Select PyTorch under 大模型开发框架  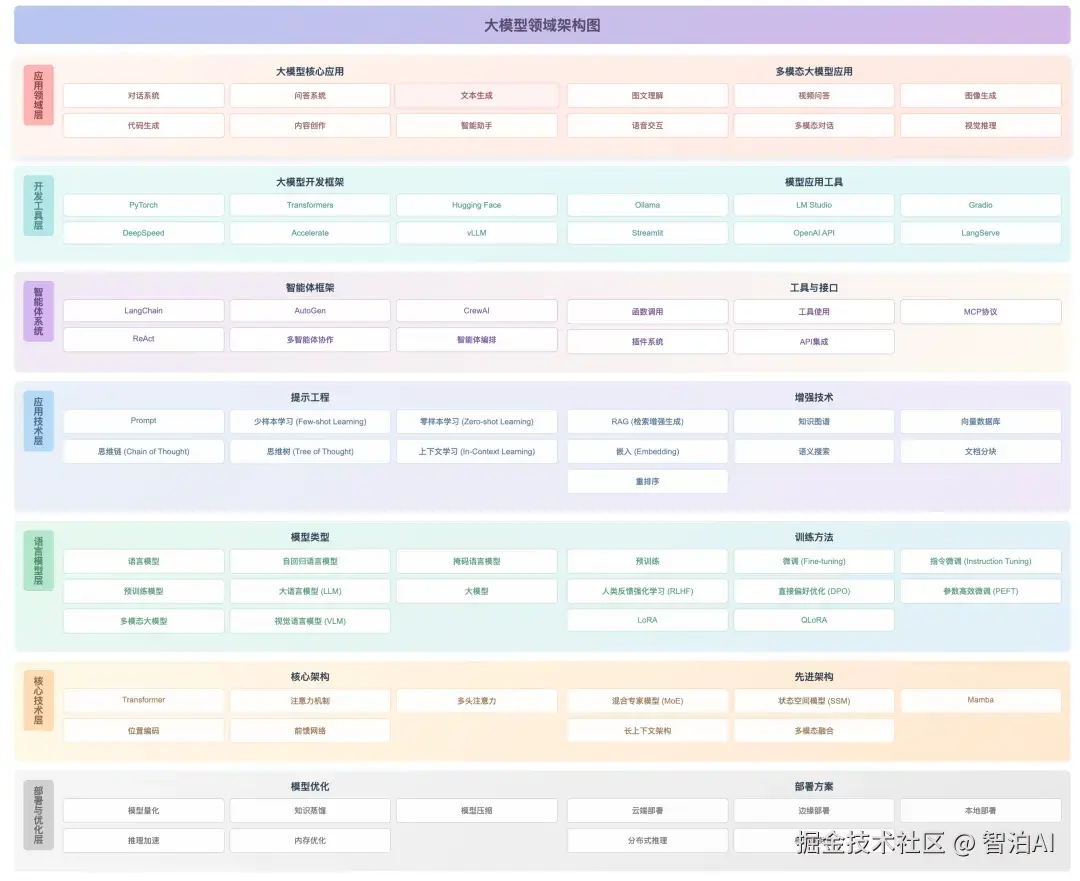143,205
